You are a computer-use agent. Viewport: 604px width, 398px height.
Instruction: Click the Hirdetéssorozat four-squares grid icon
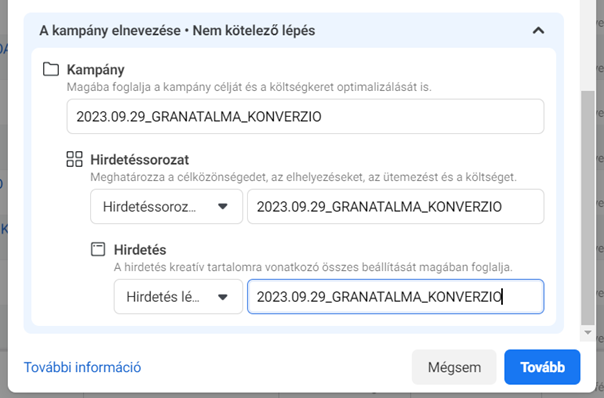(74, 159)
